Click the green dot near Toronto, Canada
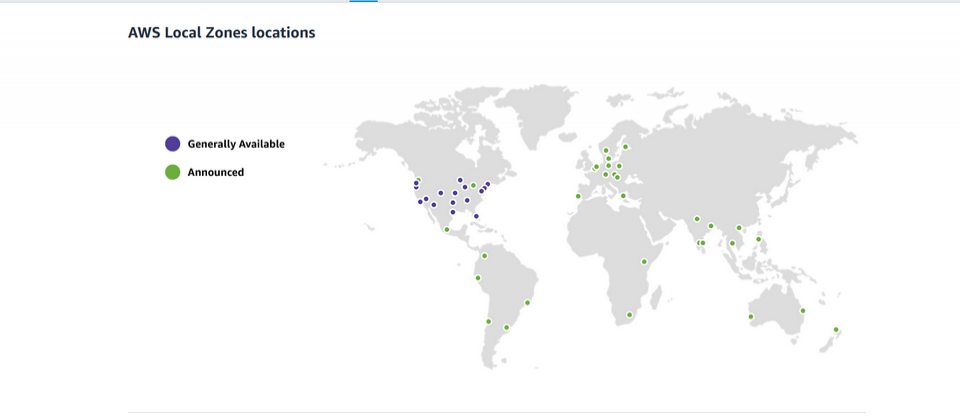960x420 pixels. [473, 185]
